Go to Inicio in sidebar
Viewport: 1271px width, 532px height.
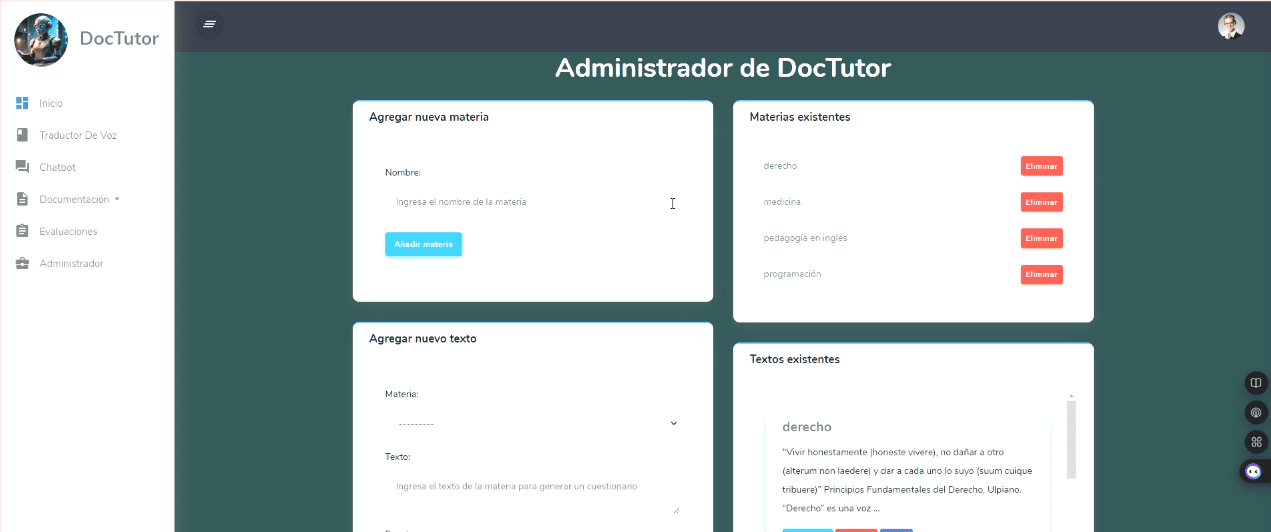[51, 103]
